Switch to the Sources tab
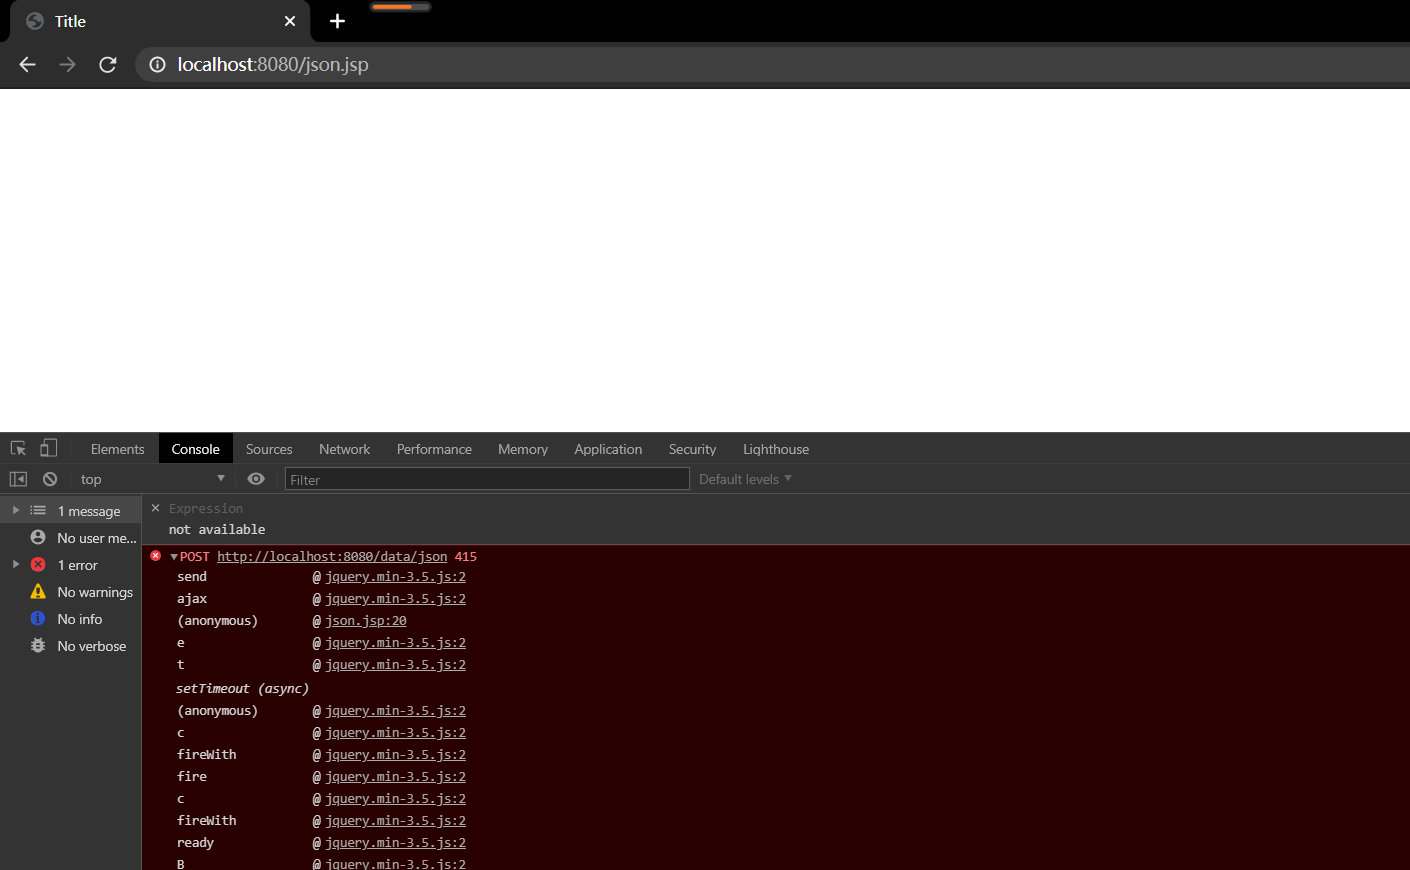 click(x=269, y=449)
